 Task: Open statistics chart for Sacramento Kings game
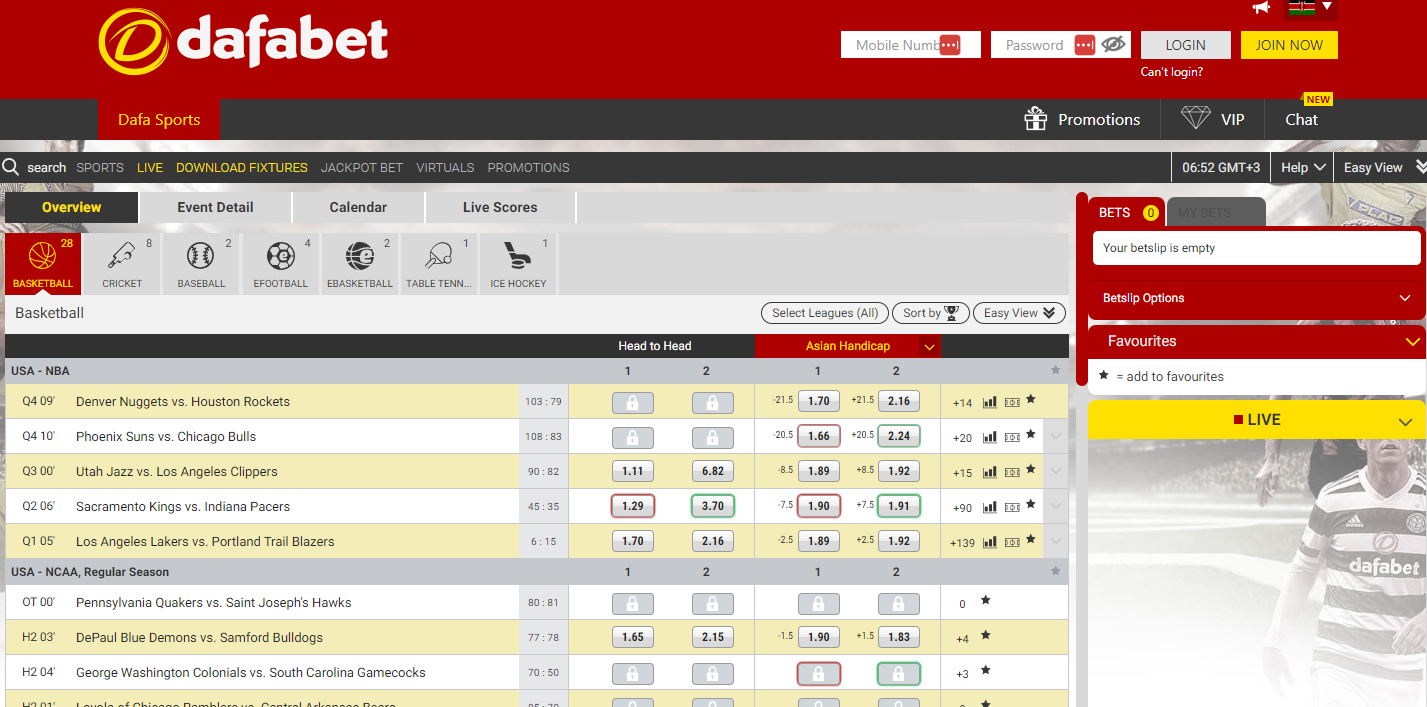[990, 507]
